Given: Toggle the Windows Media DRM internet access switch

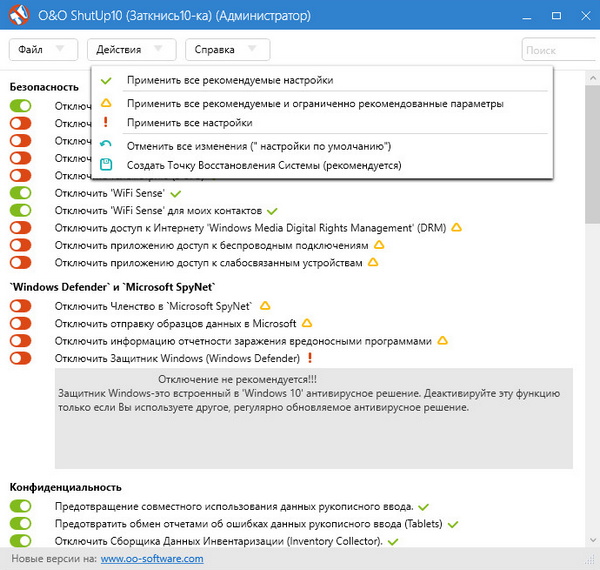Looking at the screenshot, I should pos(21,228).
